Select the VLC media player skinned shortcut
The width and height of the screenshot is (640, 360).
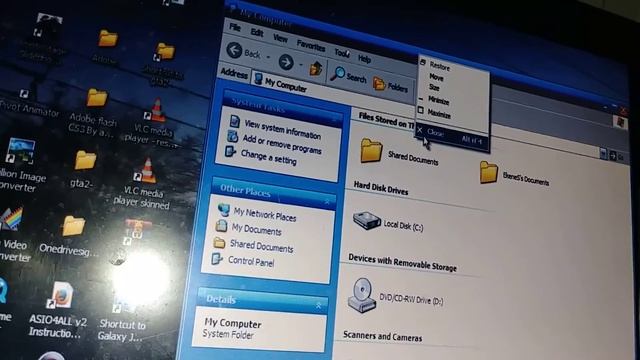(x=145, y=170)
